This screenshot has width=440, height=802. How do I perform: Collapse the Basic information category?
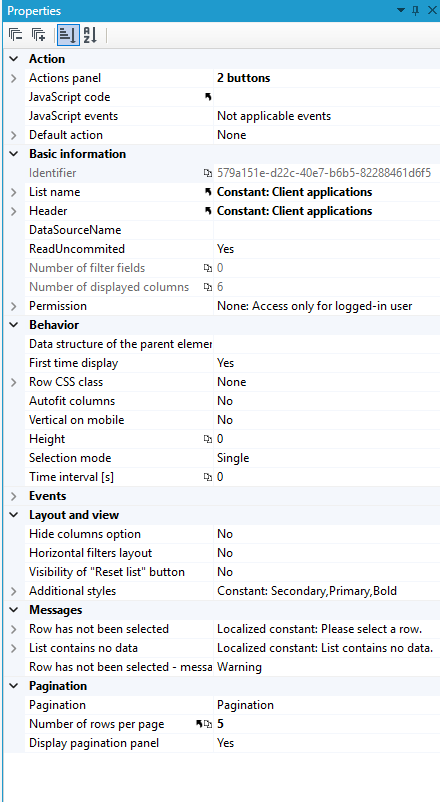pyautogui.click(x=14, y=154)
